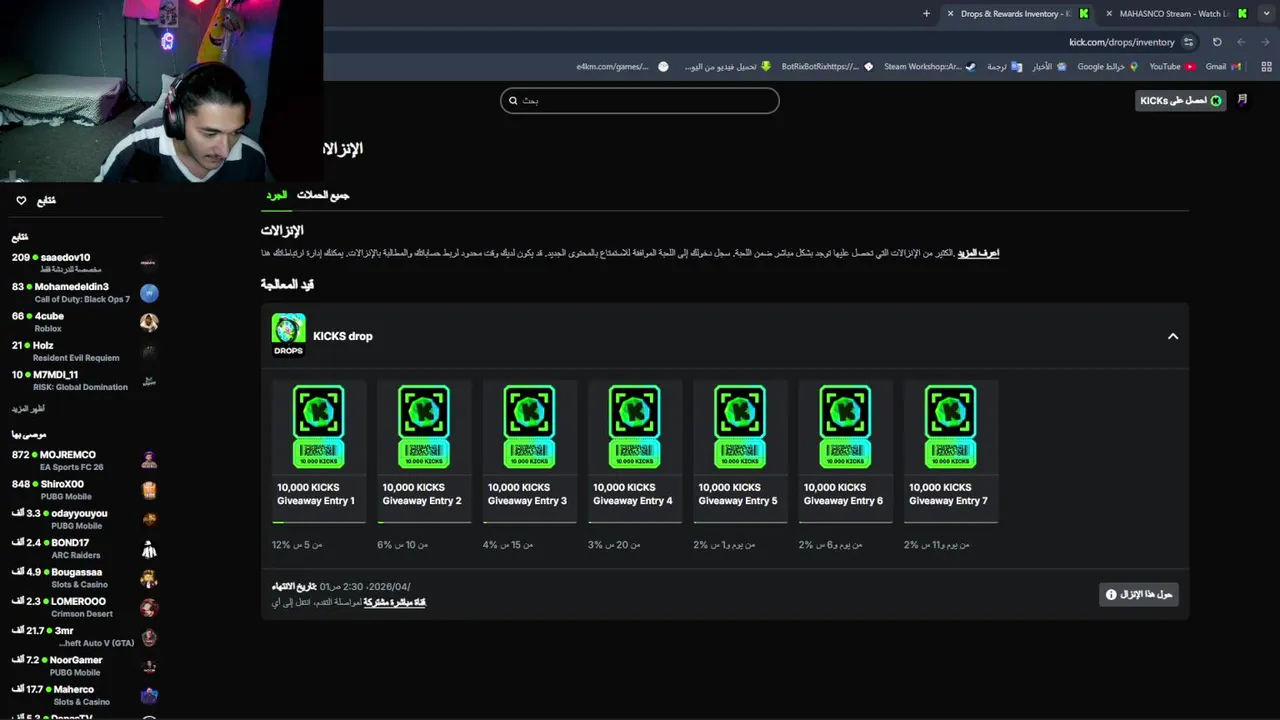Click the MOJREMCO channel avatar
Image resolution: width=1280 pixels, height=720 pixels.
click(149, 460)
